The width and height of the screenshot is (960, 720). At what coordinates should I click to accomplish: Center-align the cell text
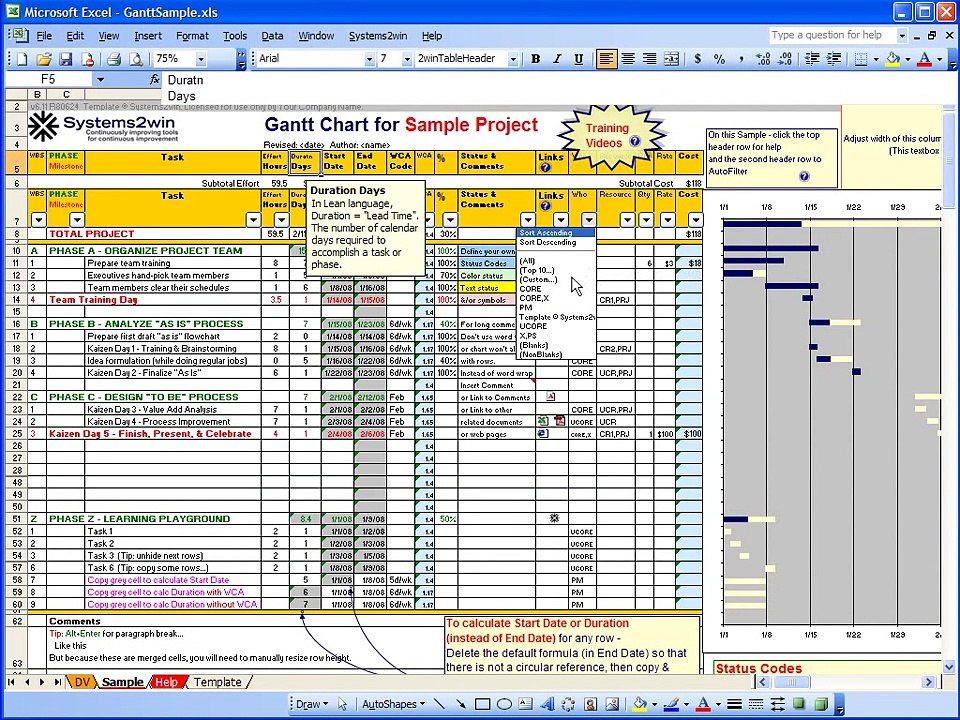(628, 59)
